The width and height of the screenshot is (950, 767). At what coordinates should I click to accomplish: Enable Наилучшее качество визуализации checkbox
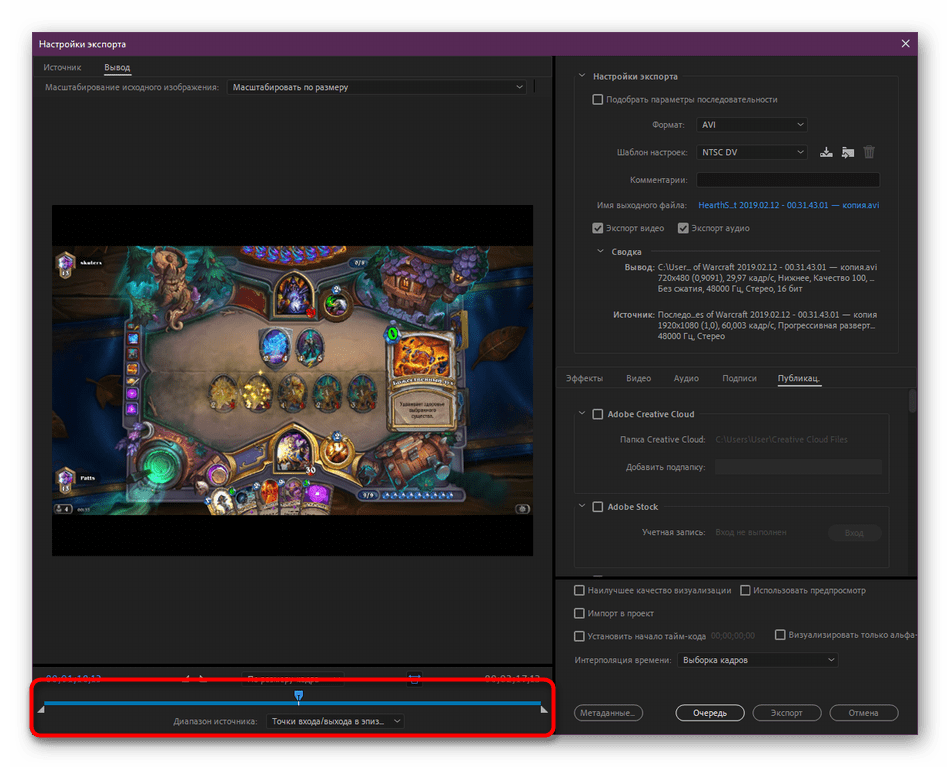[580, 590]
